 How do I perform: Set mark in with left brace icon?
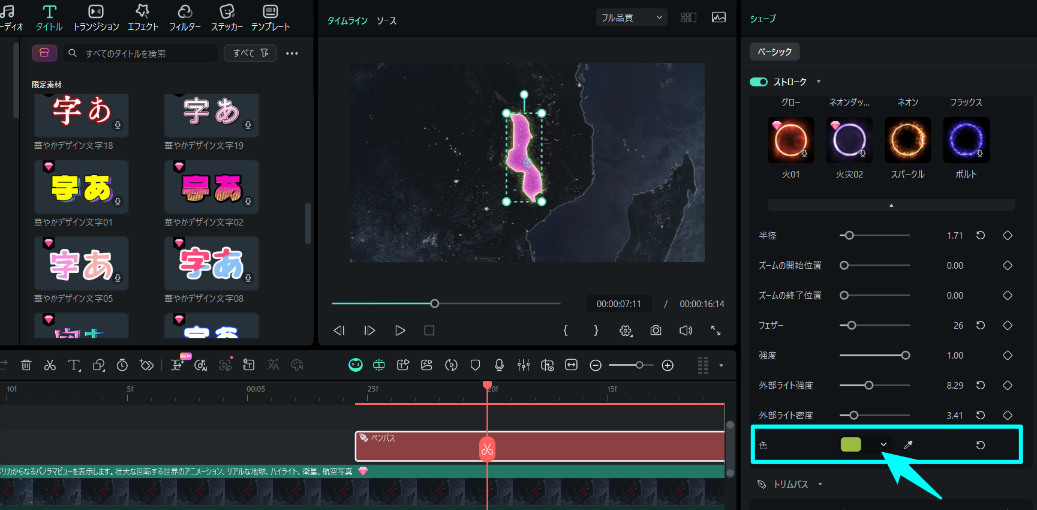point(565,330)
